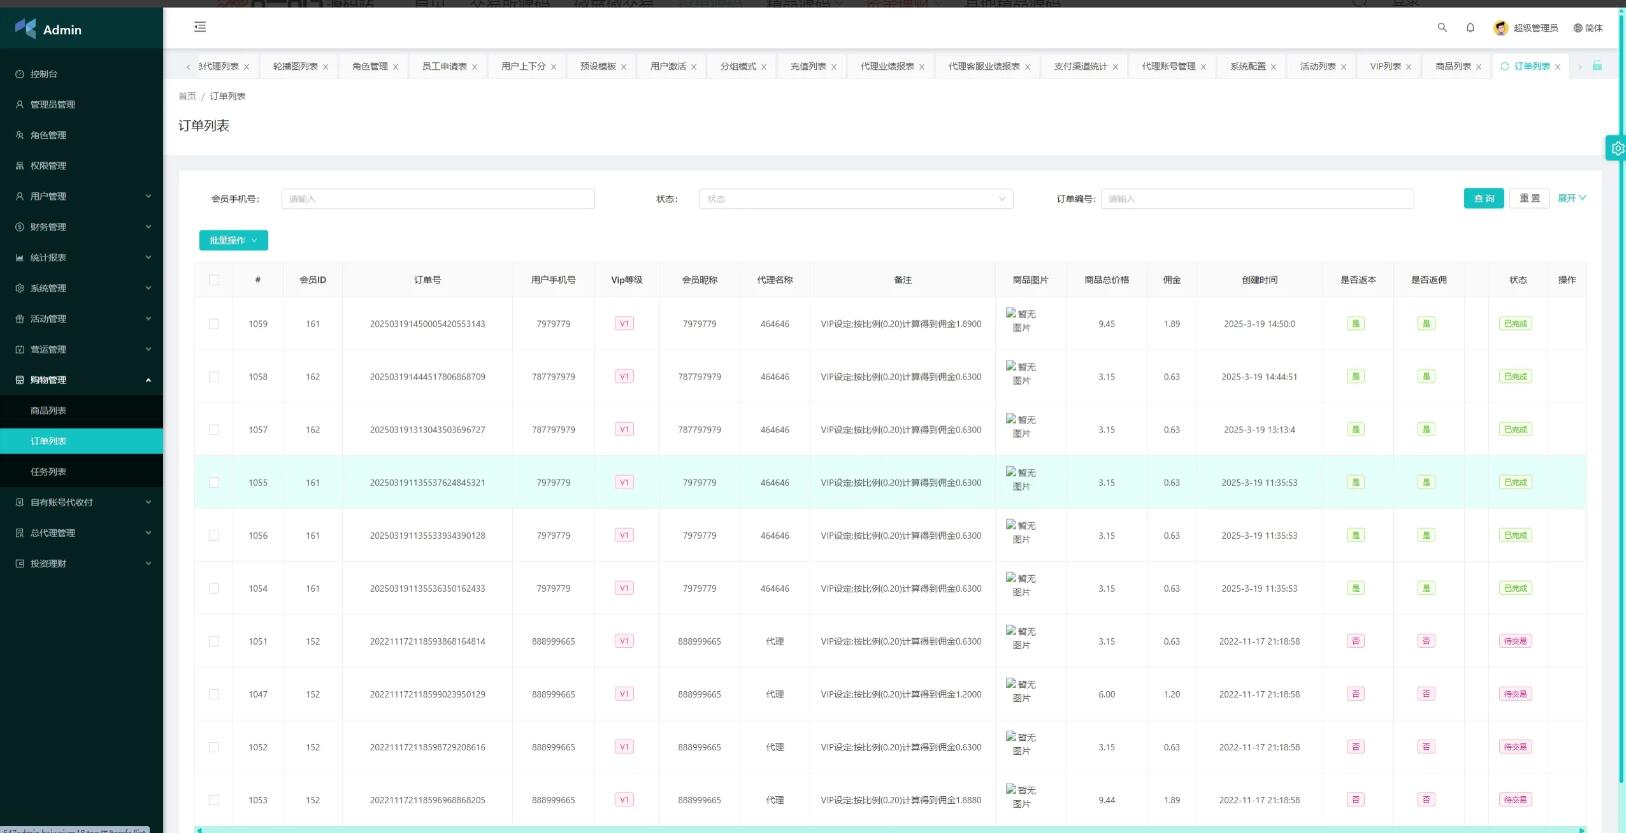Screen dimensions: 1626x833
Task: Open notifications via the bell icon
Action: pyautogui.click(x=1470, y=28)
